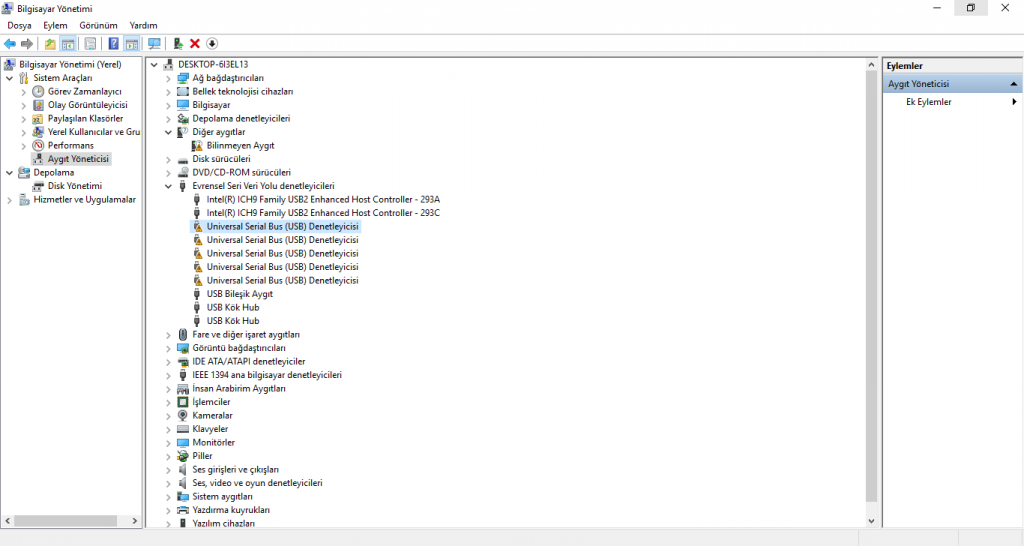Expand Olay Görüntüleyicisi node
The height and width of the screenshot is (546, 1024).
(24, 105)
